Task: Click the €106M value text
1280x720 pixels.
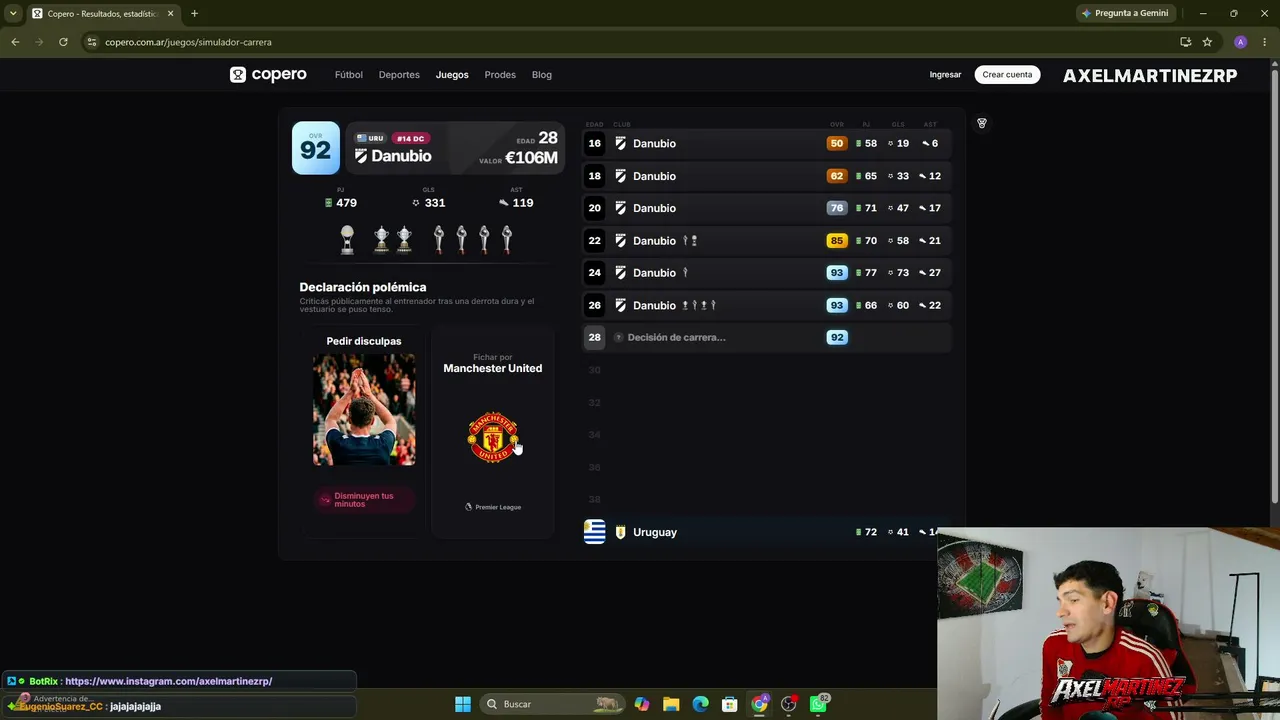Action: click(x=531, y=158)
